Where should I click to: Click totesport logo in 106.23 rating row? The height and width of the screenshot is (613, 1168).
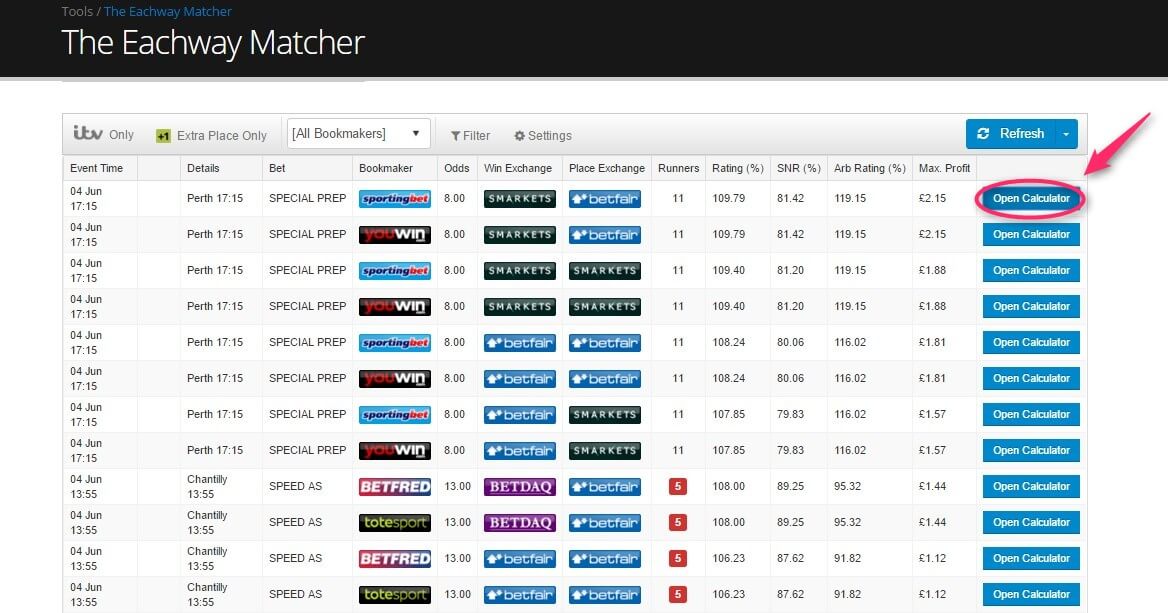tap(395, 594)
